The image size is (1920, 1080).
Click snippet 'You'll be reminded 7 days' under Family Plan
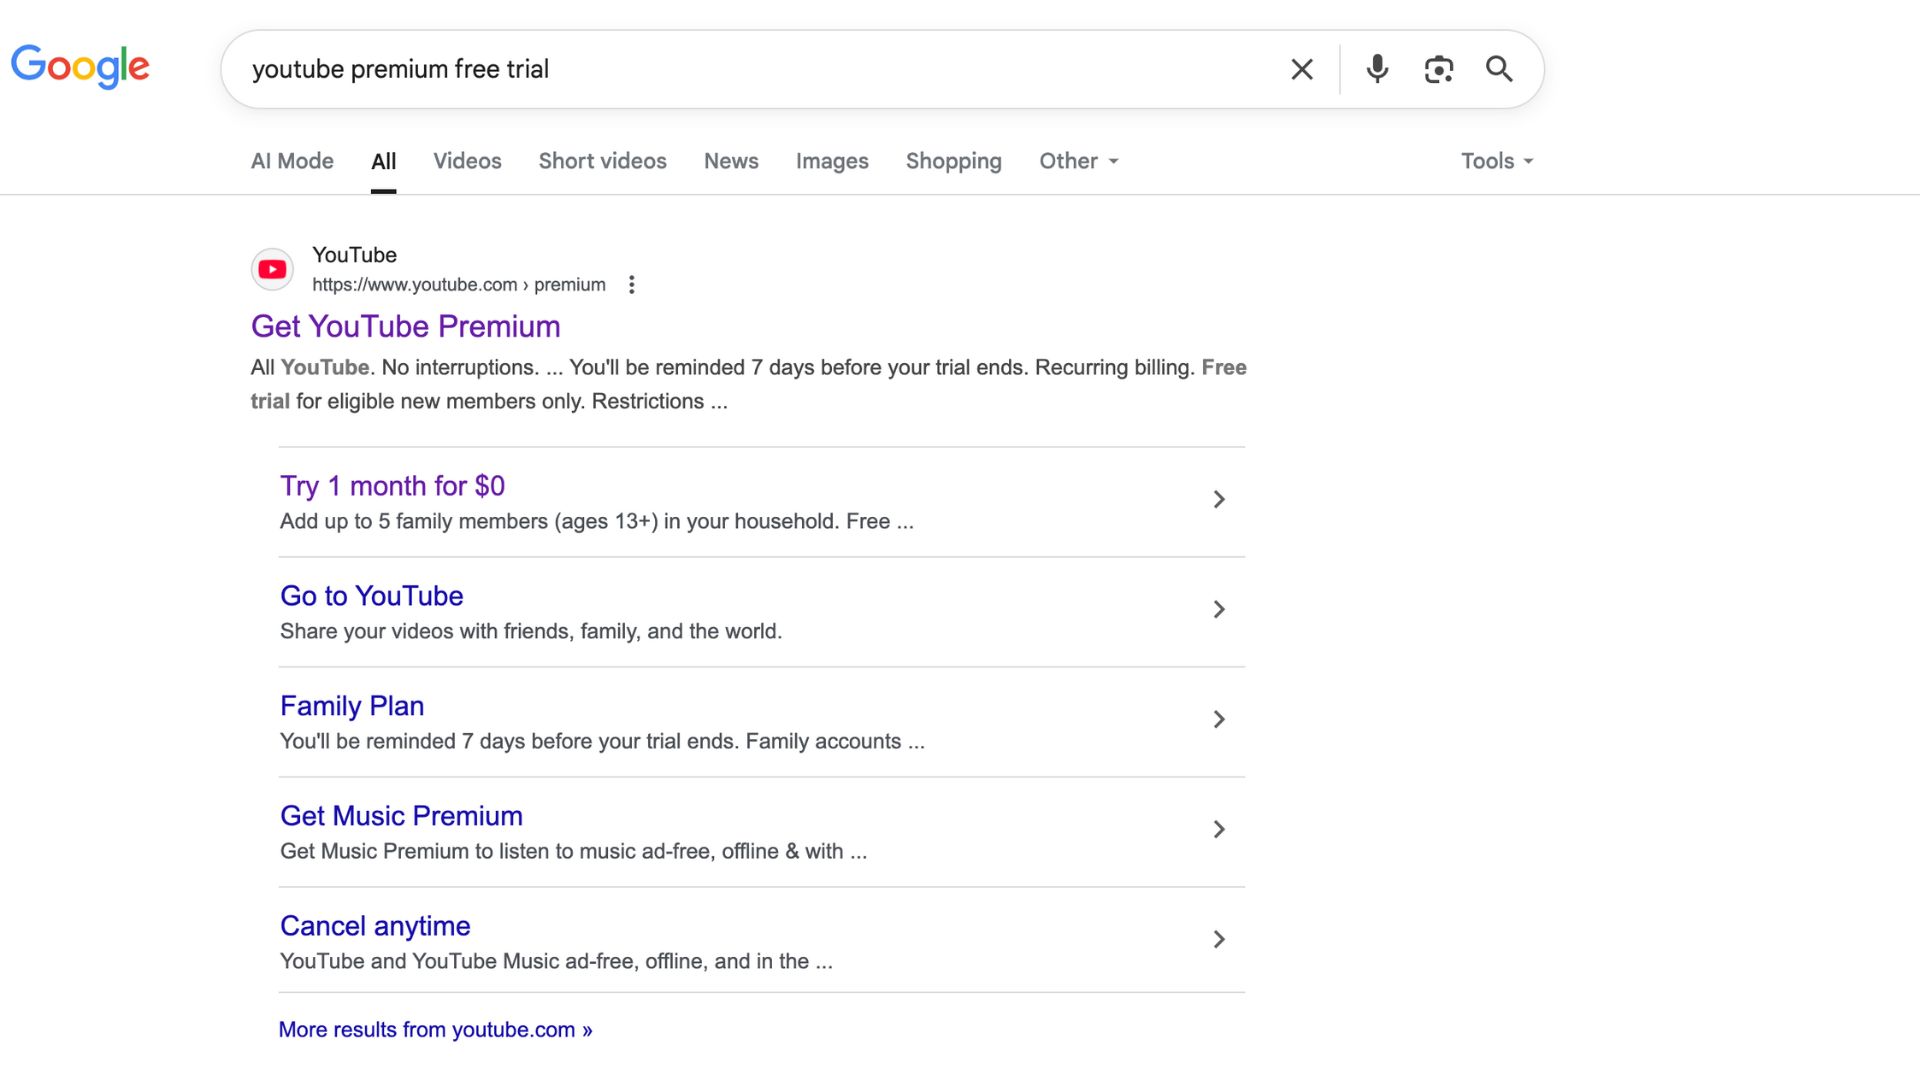(602, 741)
